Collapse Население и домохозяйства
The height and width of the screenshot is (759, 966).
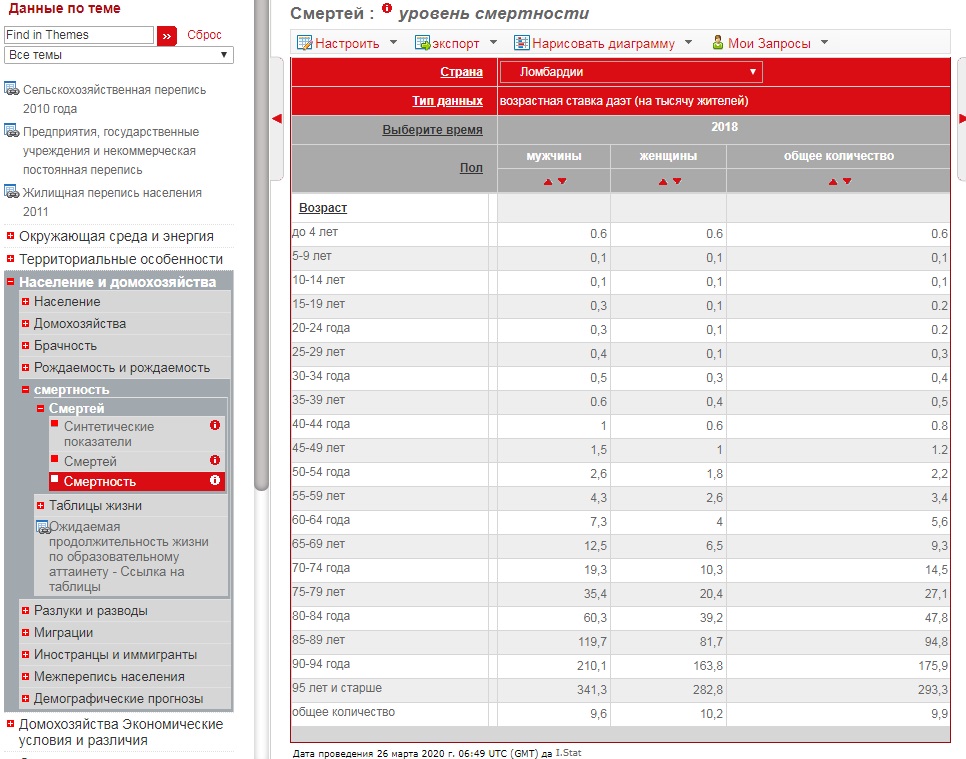10,282
